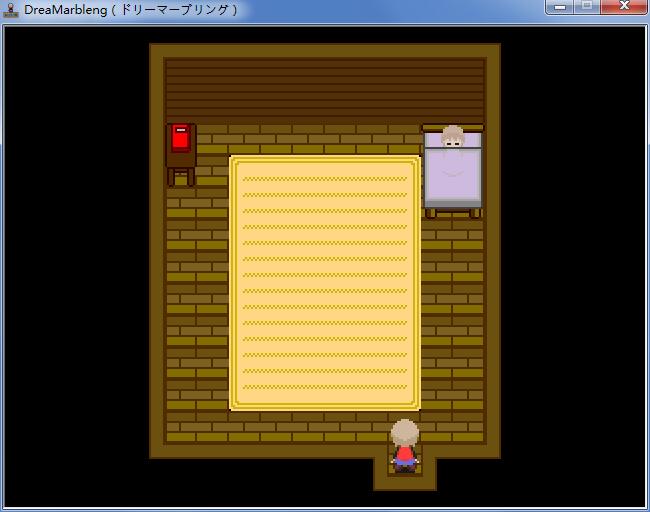650x512 pixels.
Task: Click the red box on the wooden table
Action: (181, 137)
